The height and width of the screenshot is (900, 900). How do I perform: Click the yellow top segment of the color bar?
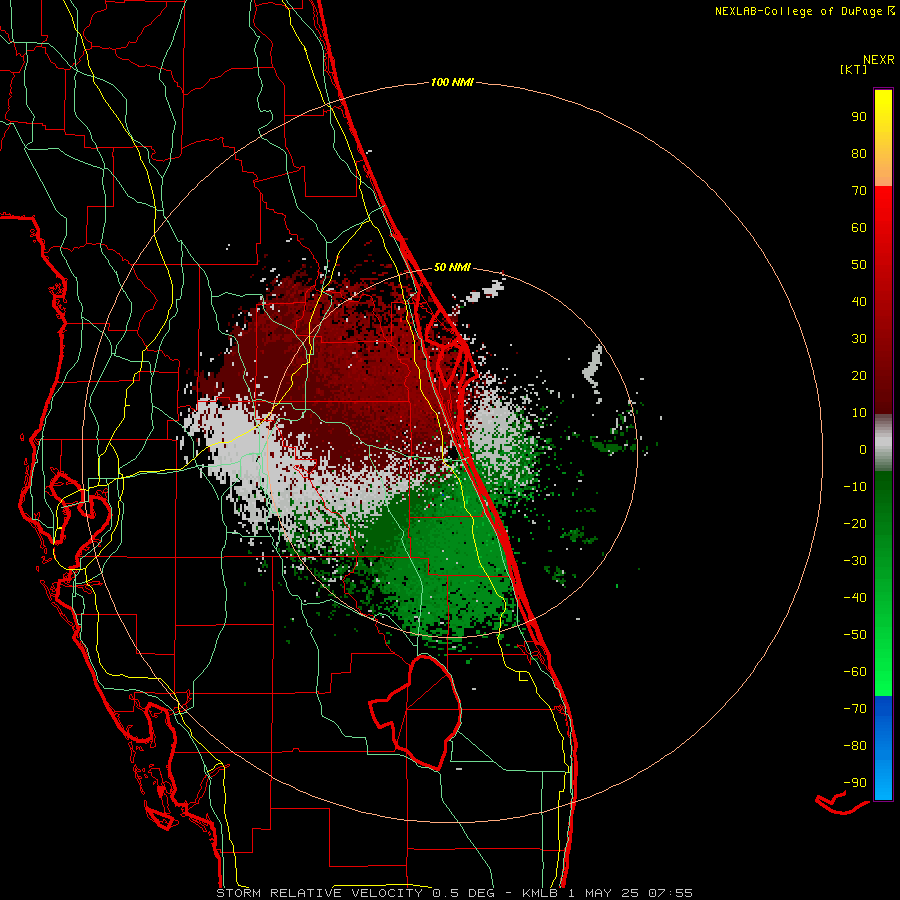point(883,138)
